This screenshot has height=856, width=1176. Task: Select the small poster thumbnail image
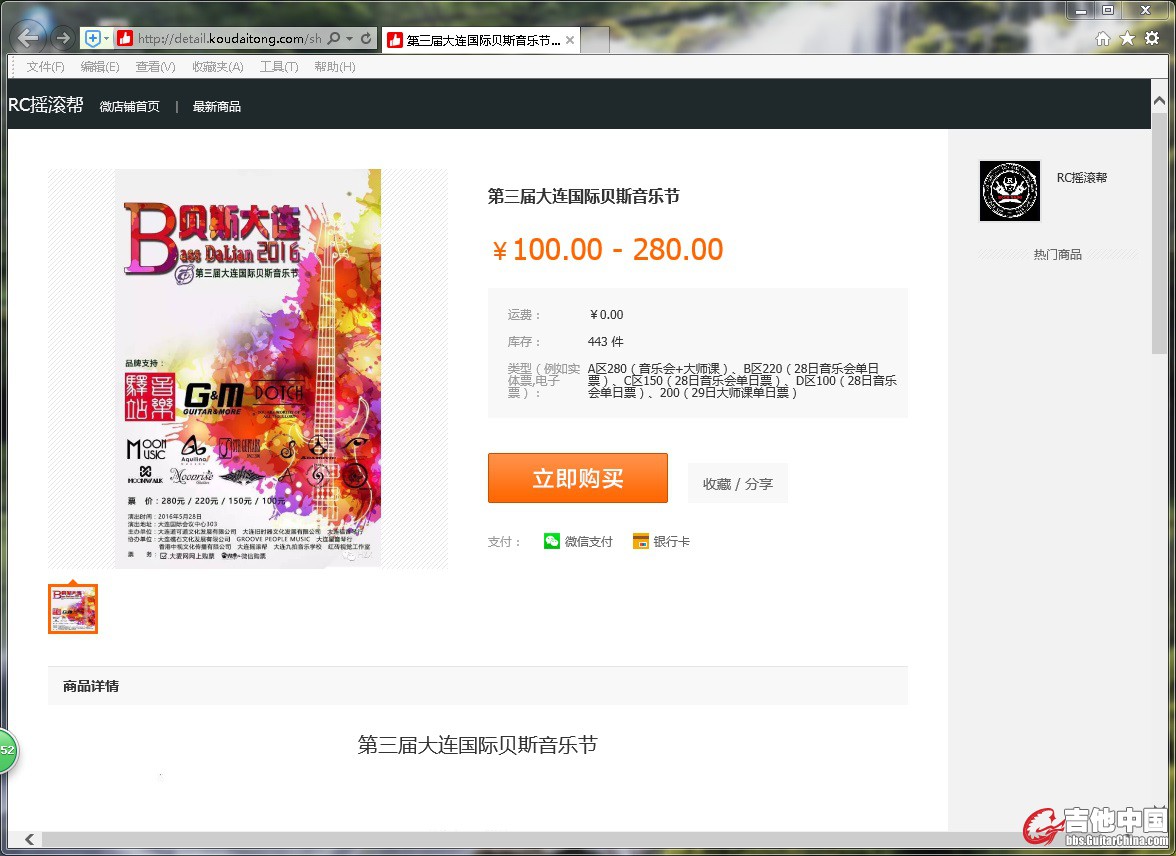click(73, 609)
